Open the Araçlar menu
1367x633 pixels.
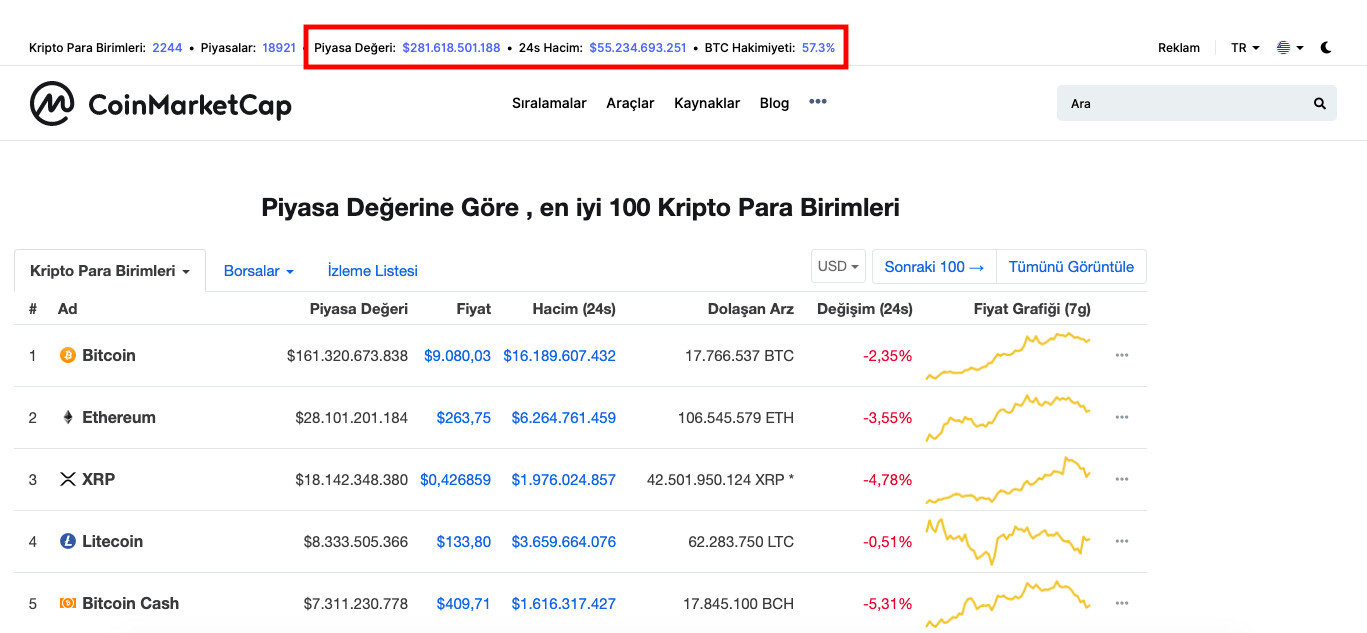click(630, 103)
